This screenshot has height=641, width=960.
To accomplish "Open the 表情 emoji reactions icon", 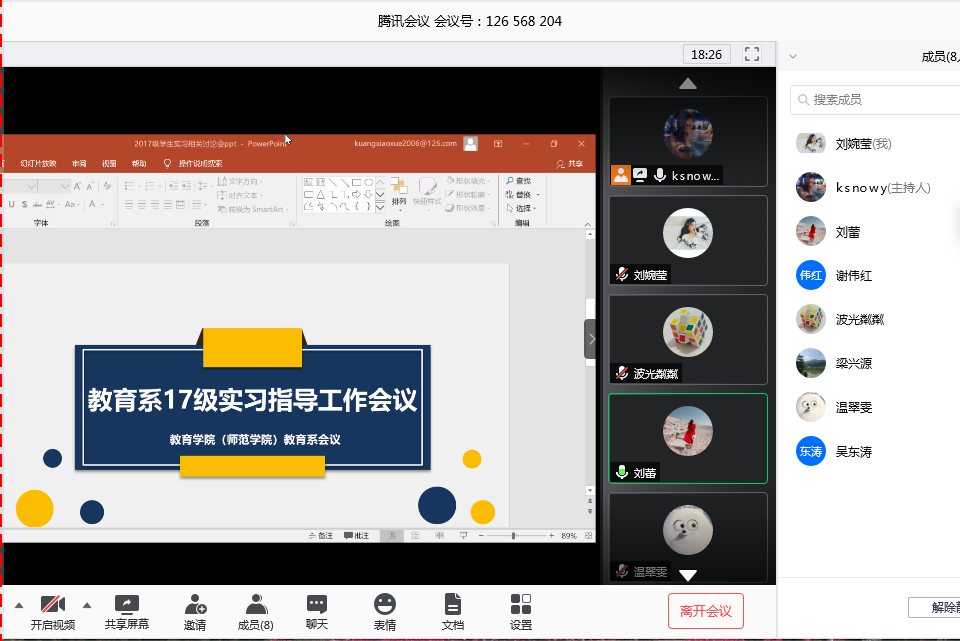I will (385, 611).
